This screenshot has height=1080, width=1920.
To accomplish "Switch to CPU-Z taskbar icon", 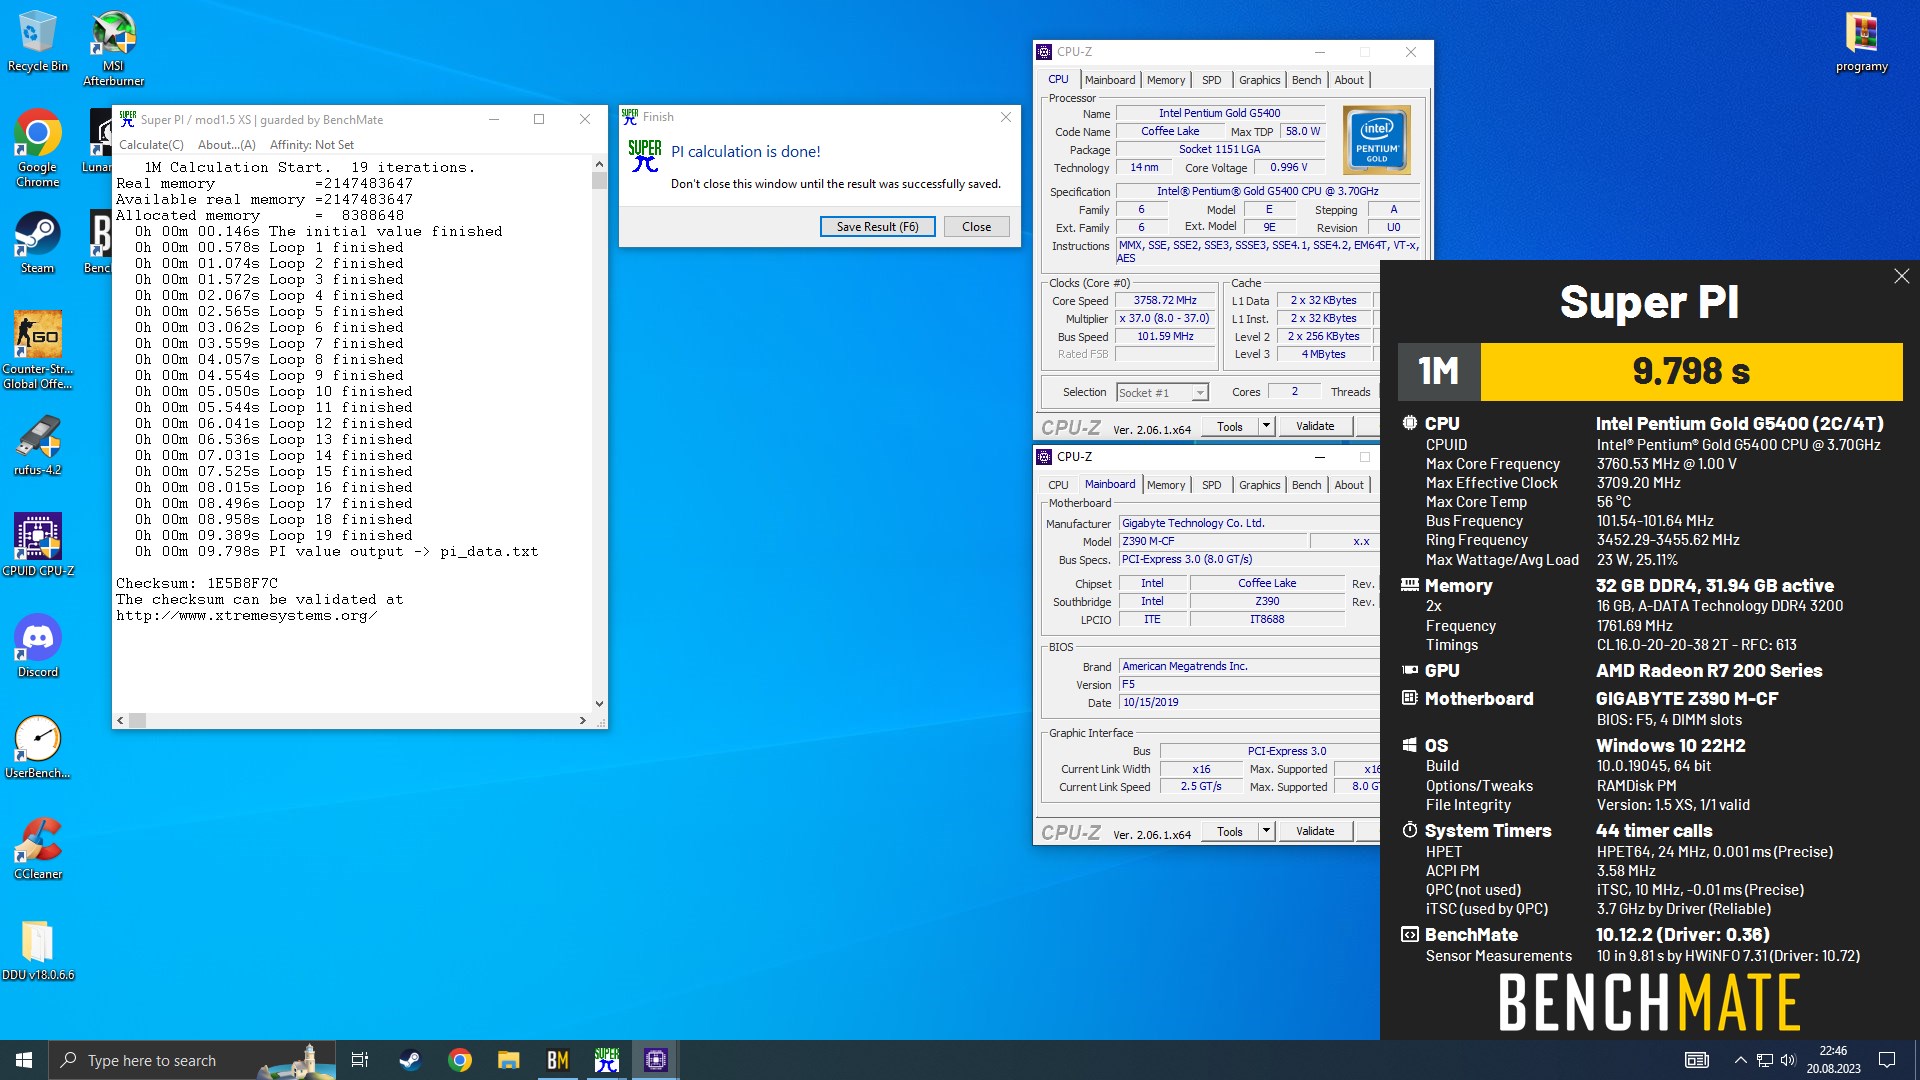I will point(655,1060).
